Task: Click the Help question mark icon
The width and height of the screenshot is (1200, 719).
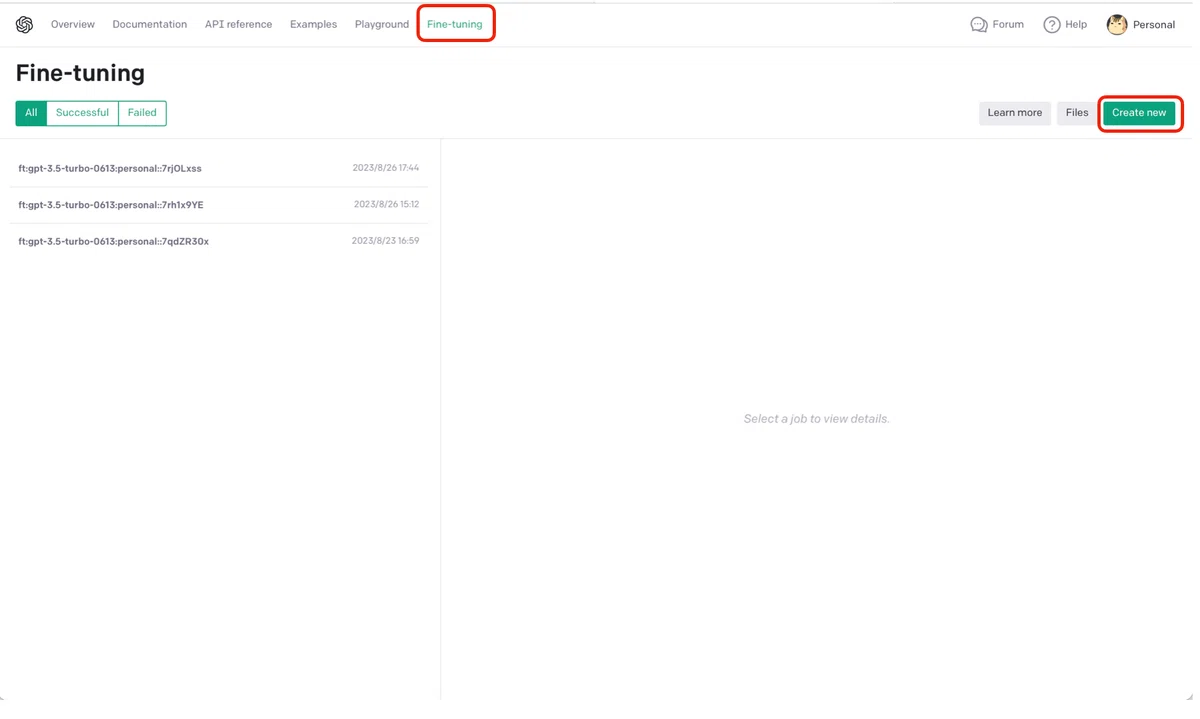Action: [x=1051, y=25]
